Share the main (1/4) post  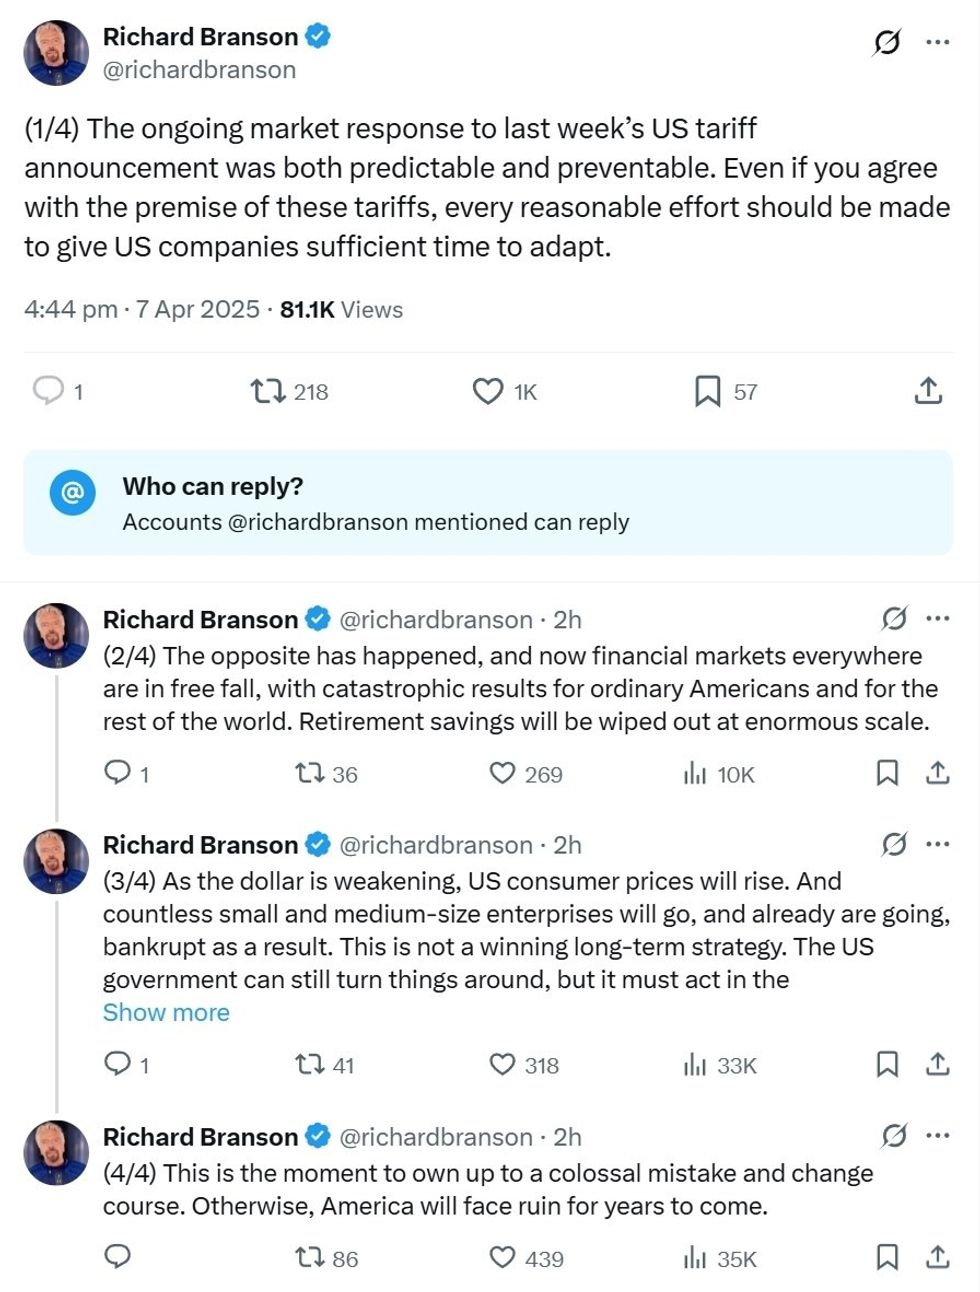coord(928,390)
